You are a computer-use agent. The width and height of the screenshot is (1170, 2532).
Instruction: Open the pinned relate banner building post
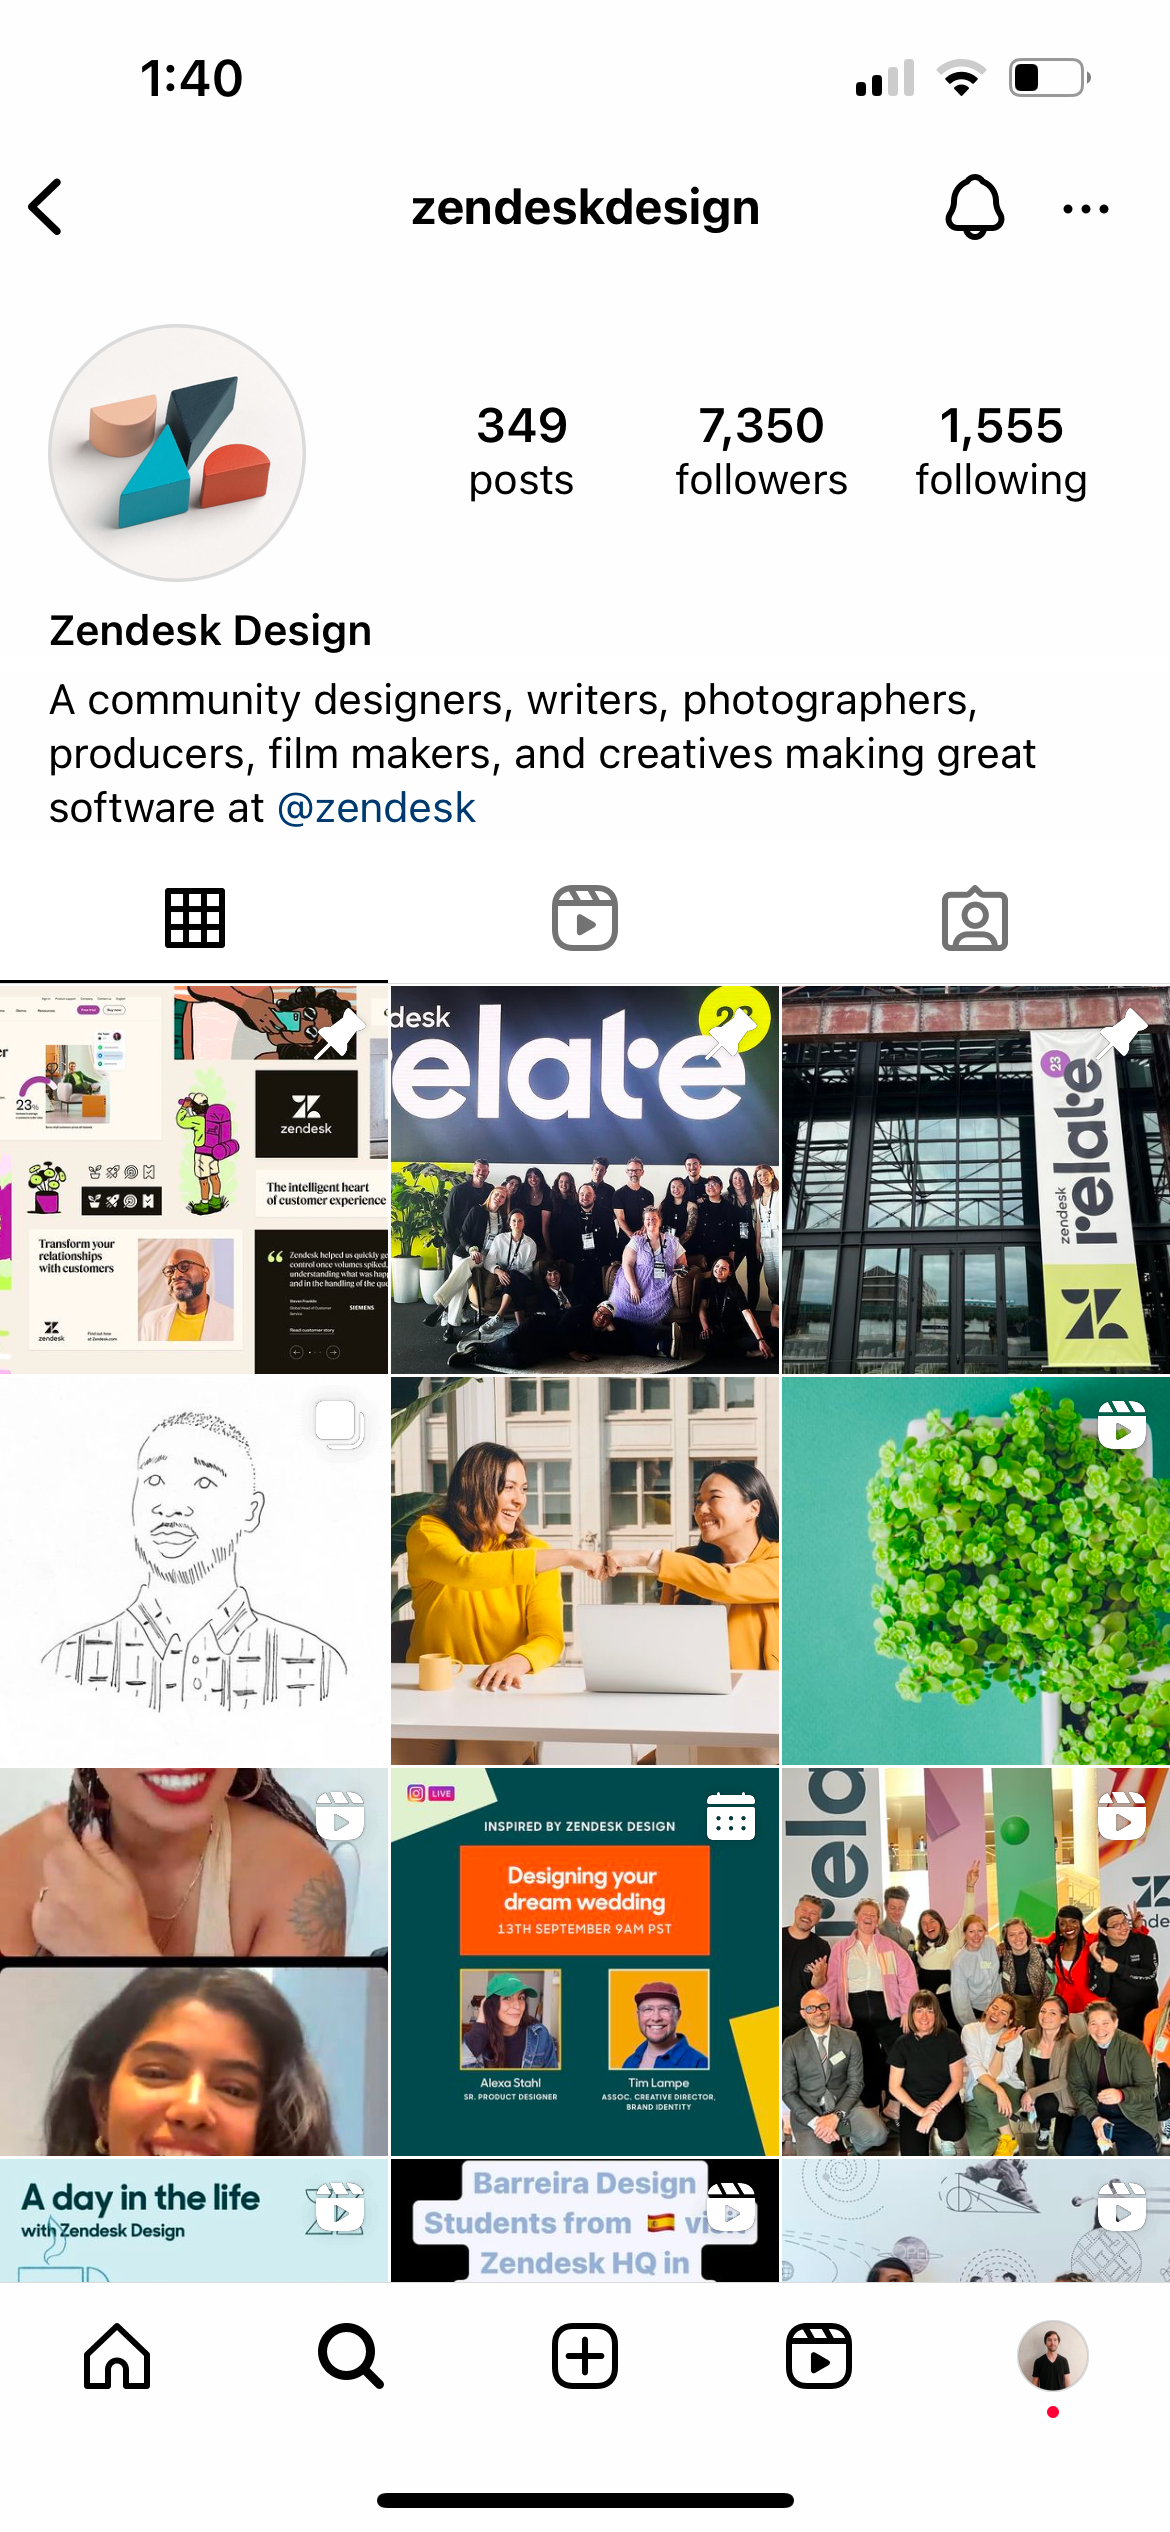click(x=976, y=1180)
